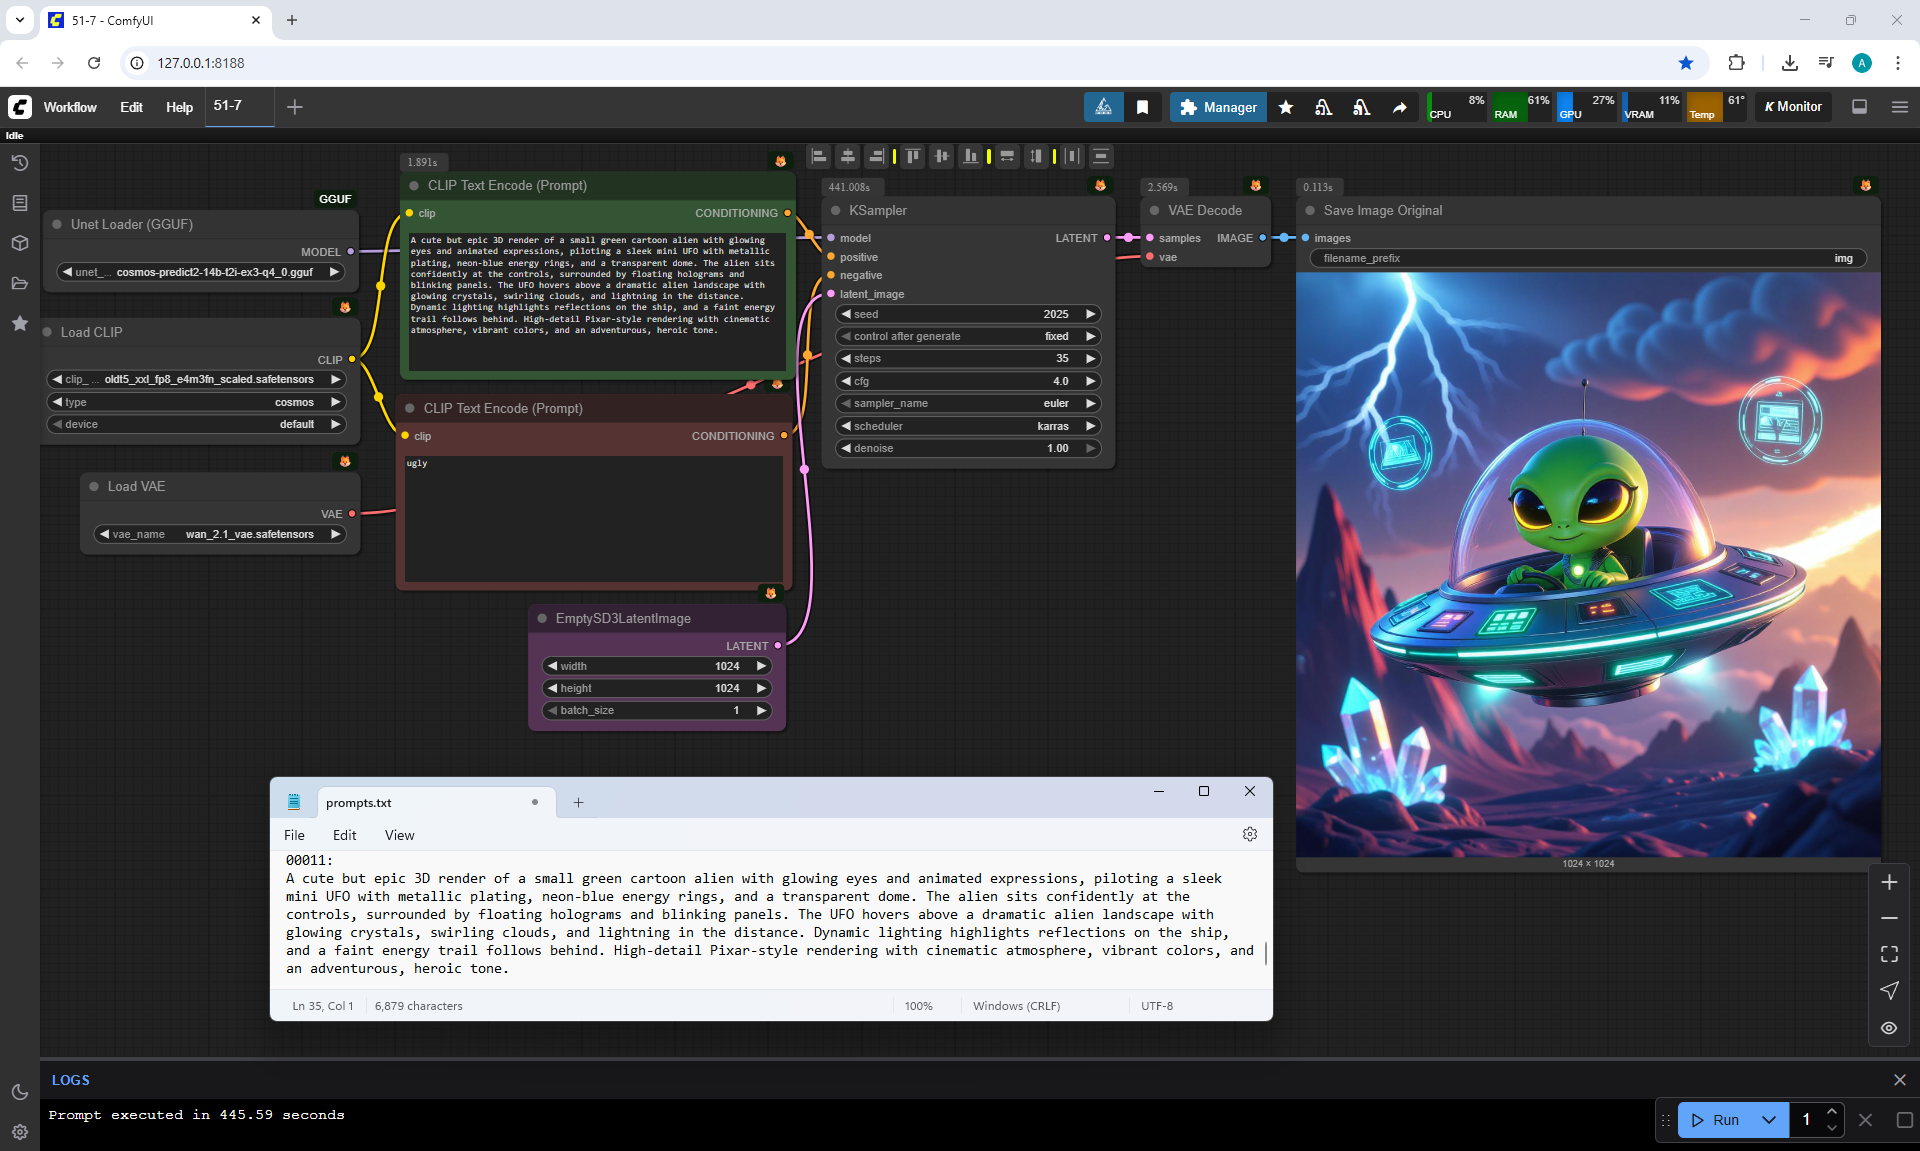Click the fit view canvas icon
The height and width of the screenshot is (1151, 1920).
click(1889, 954)
